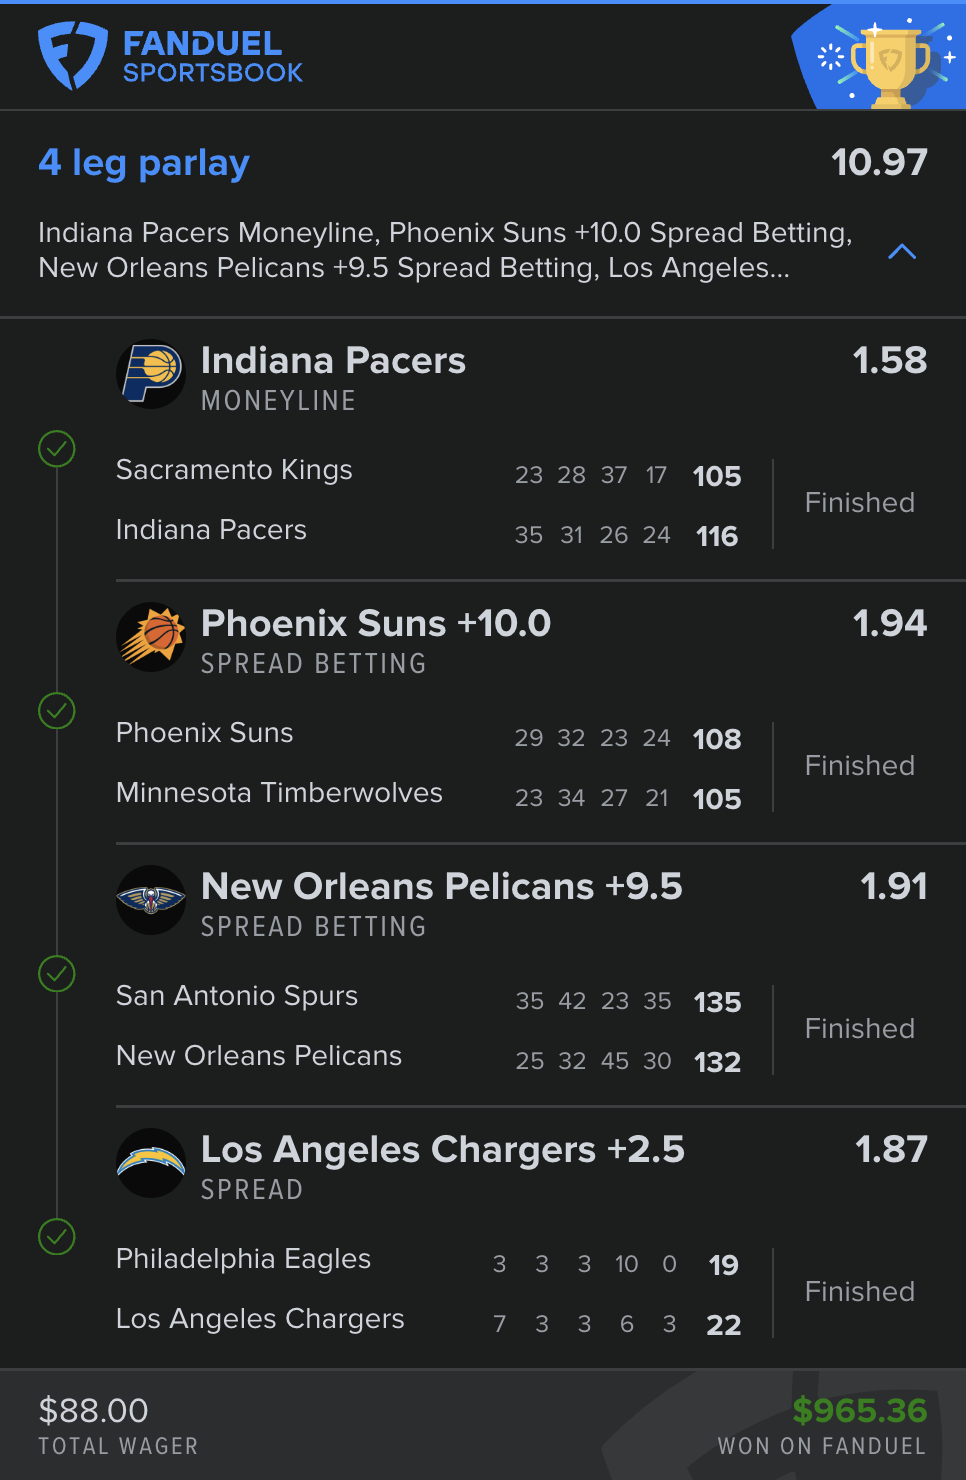The image size is (966, 1480).
Task: Open the Indiana Pacers Moneyline leg title
Action: [333, 361]
